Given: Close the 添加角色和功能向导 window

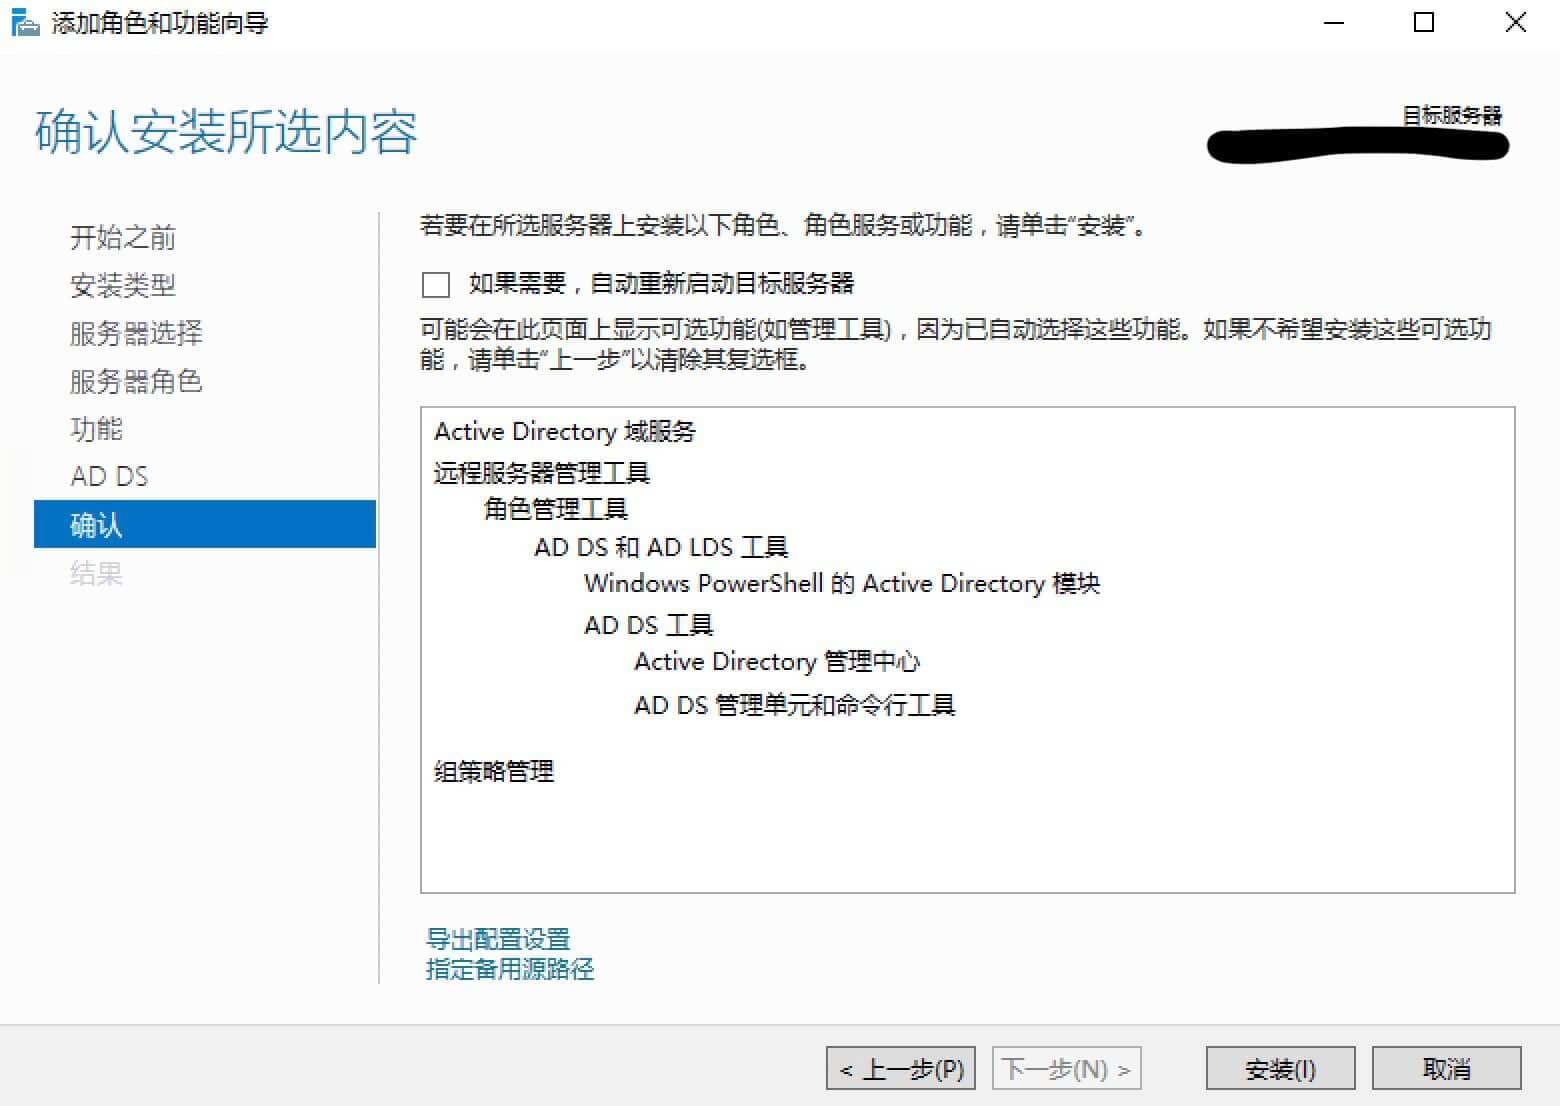Looking at the screenshot, I should 1516,22.
